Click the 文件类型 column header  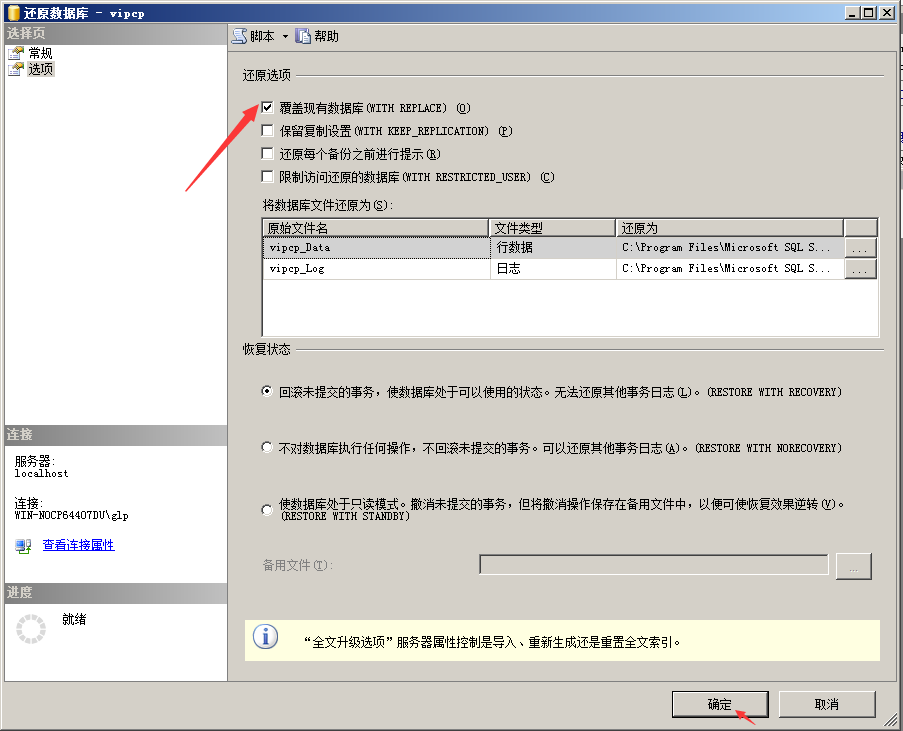(552, 228)
